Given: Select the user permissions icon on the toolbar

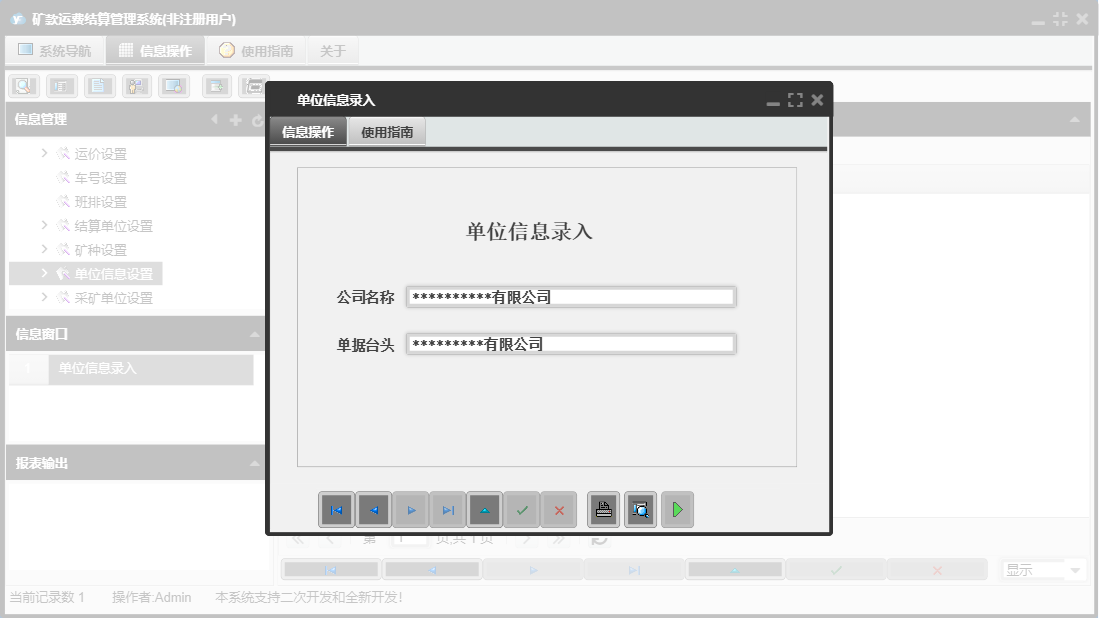Looking at the screenshot, I should 136,86.
